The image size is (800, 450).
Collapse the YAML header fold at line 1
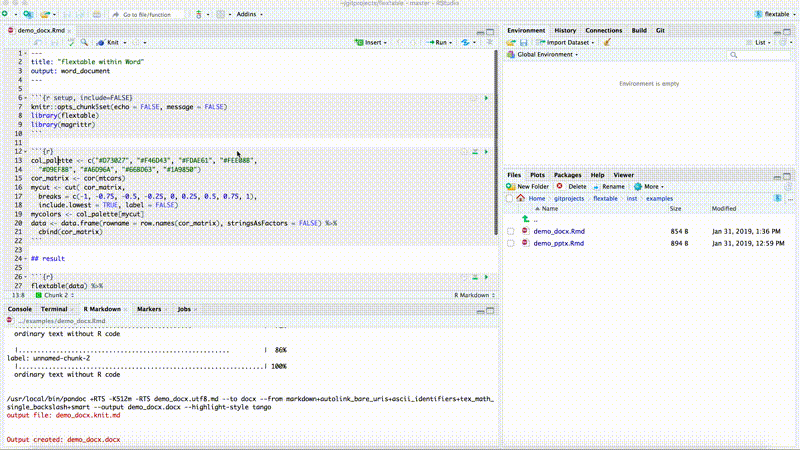pos(26,53)
